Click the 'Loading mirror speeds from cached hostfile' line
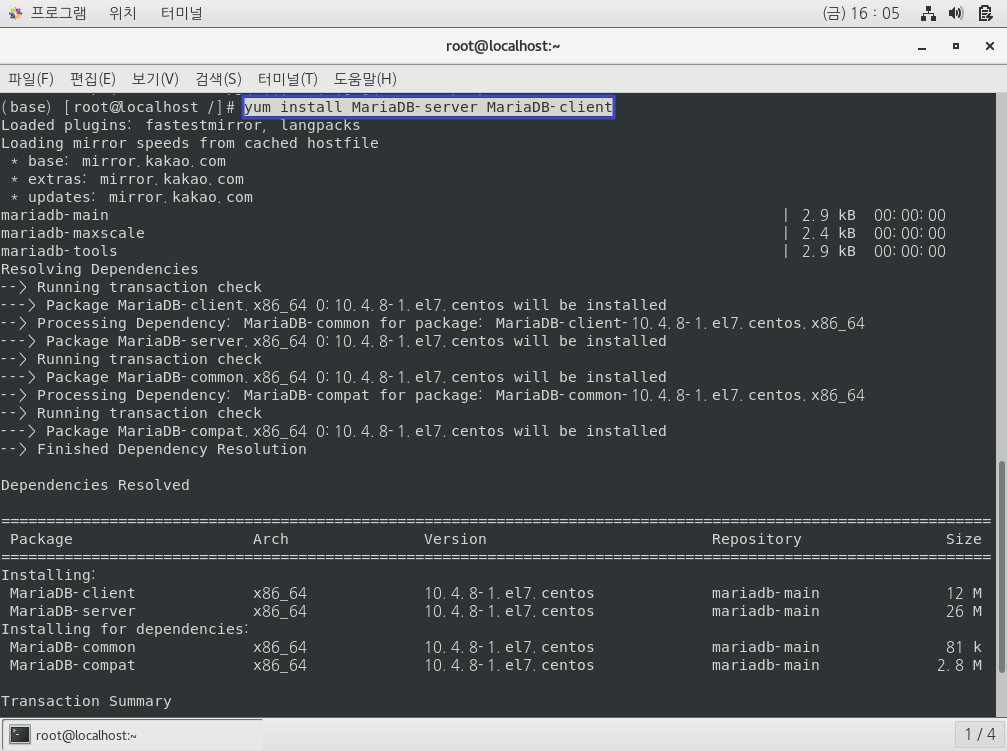The height and width of the screenshot is (751, 1007). coord(189,143)
